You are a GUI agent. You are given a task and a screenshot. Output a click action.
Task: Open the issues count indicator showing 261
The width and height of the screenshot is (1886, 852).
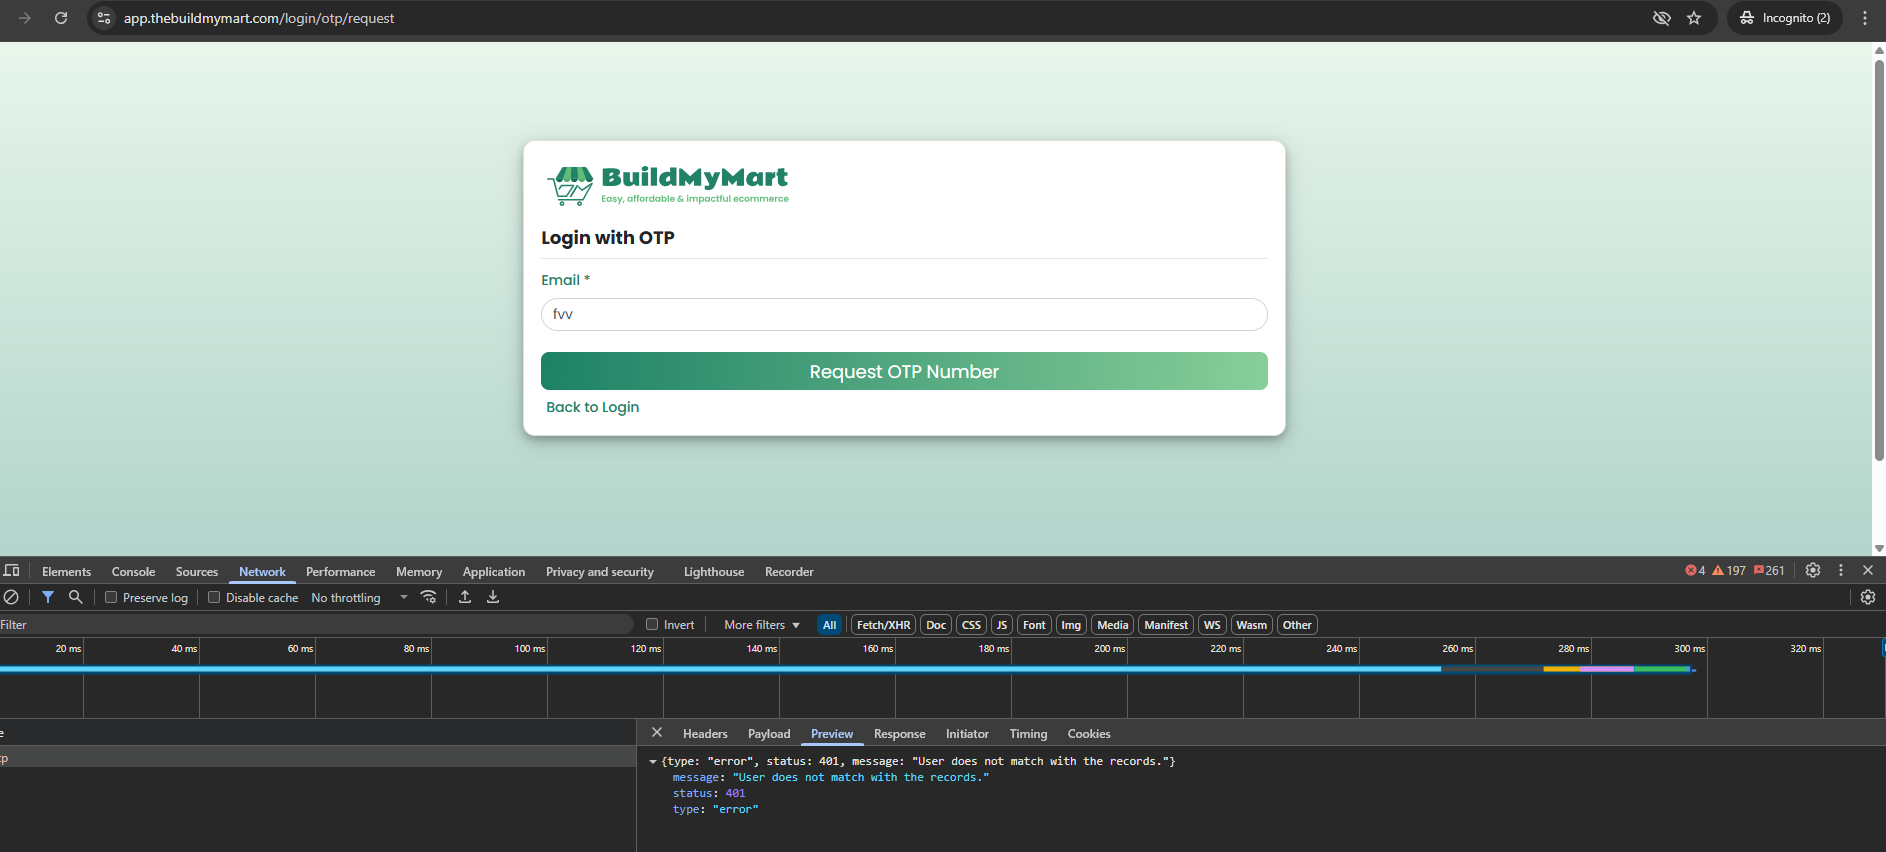click(x=1769, y=571)
